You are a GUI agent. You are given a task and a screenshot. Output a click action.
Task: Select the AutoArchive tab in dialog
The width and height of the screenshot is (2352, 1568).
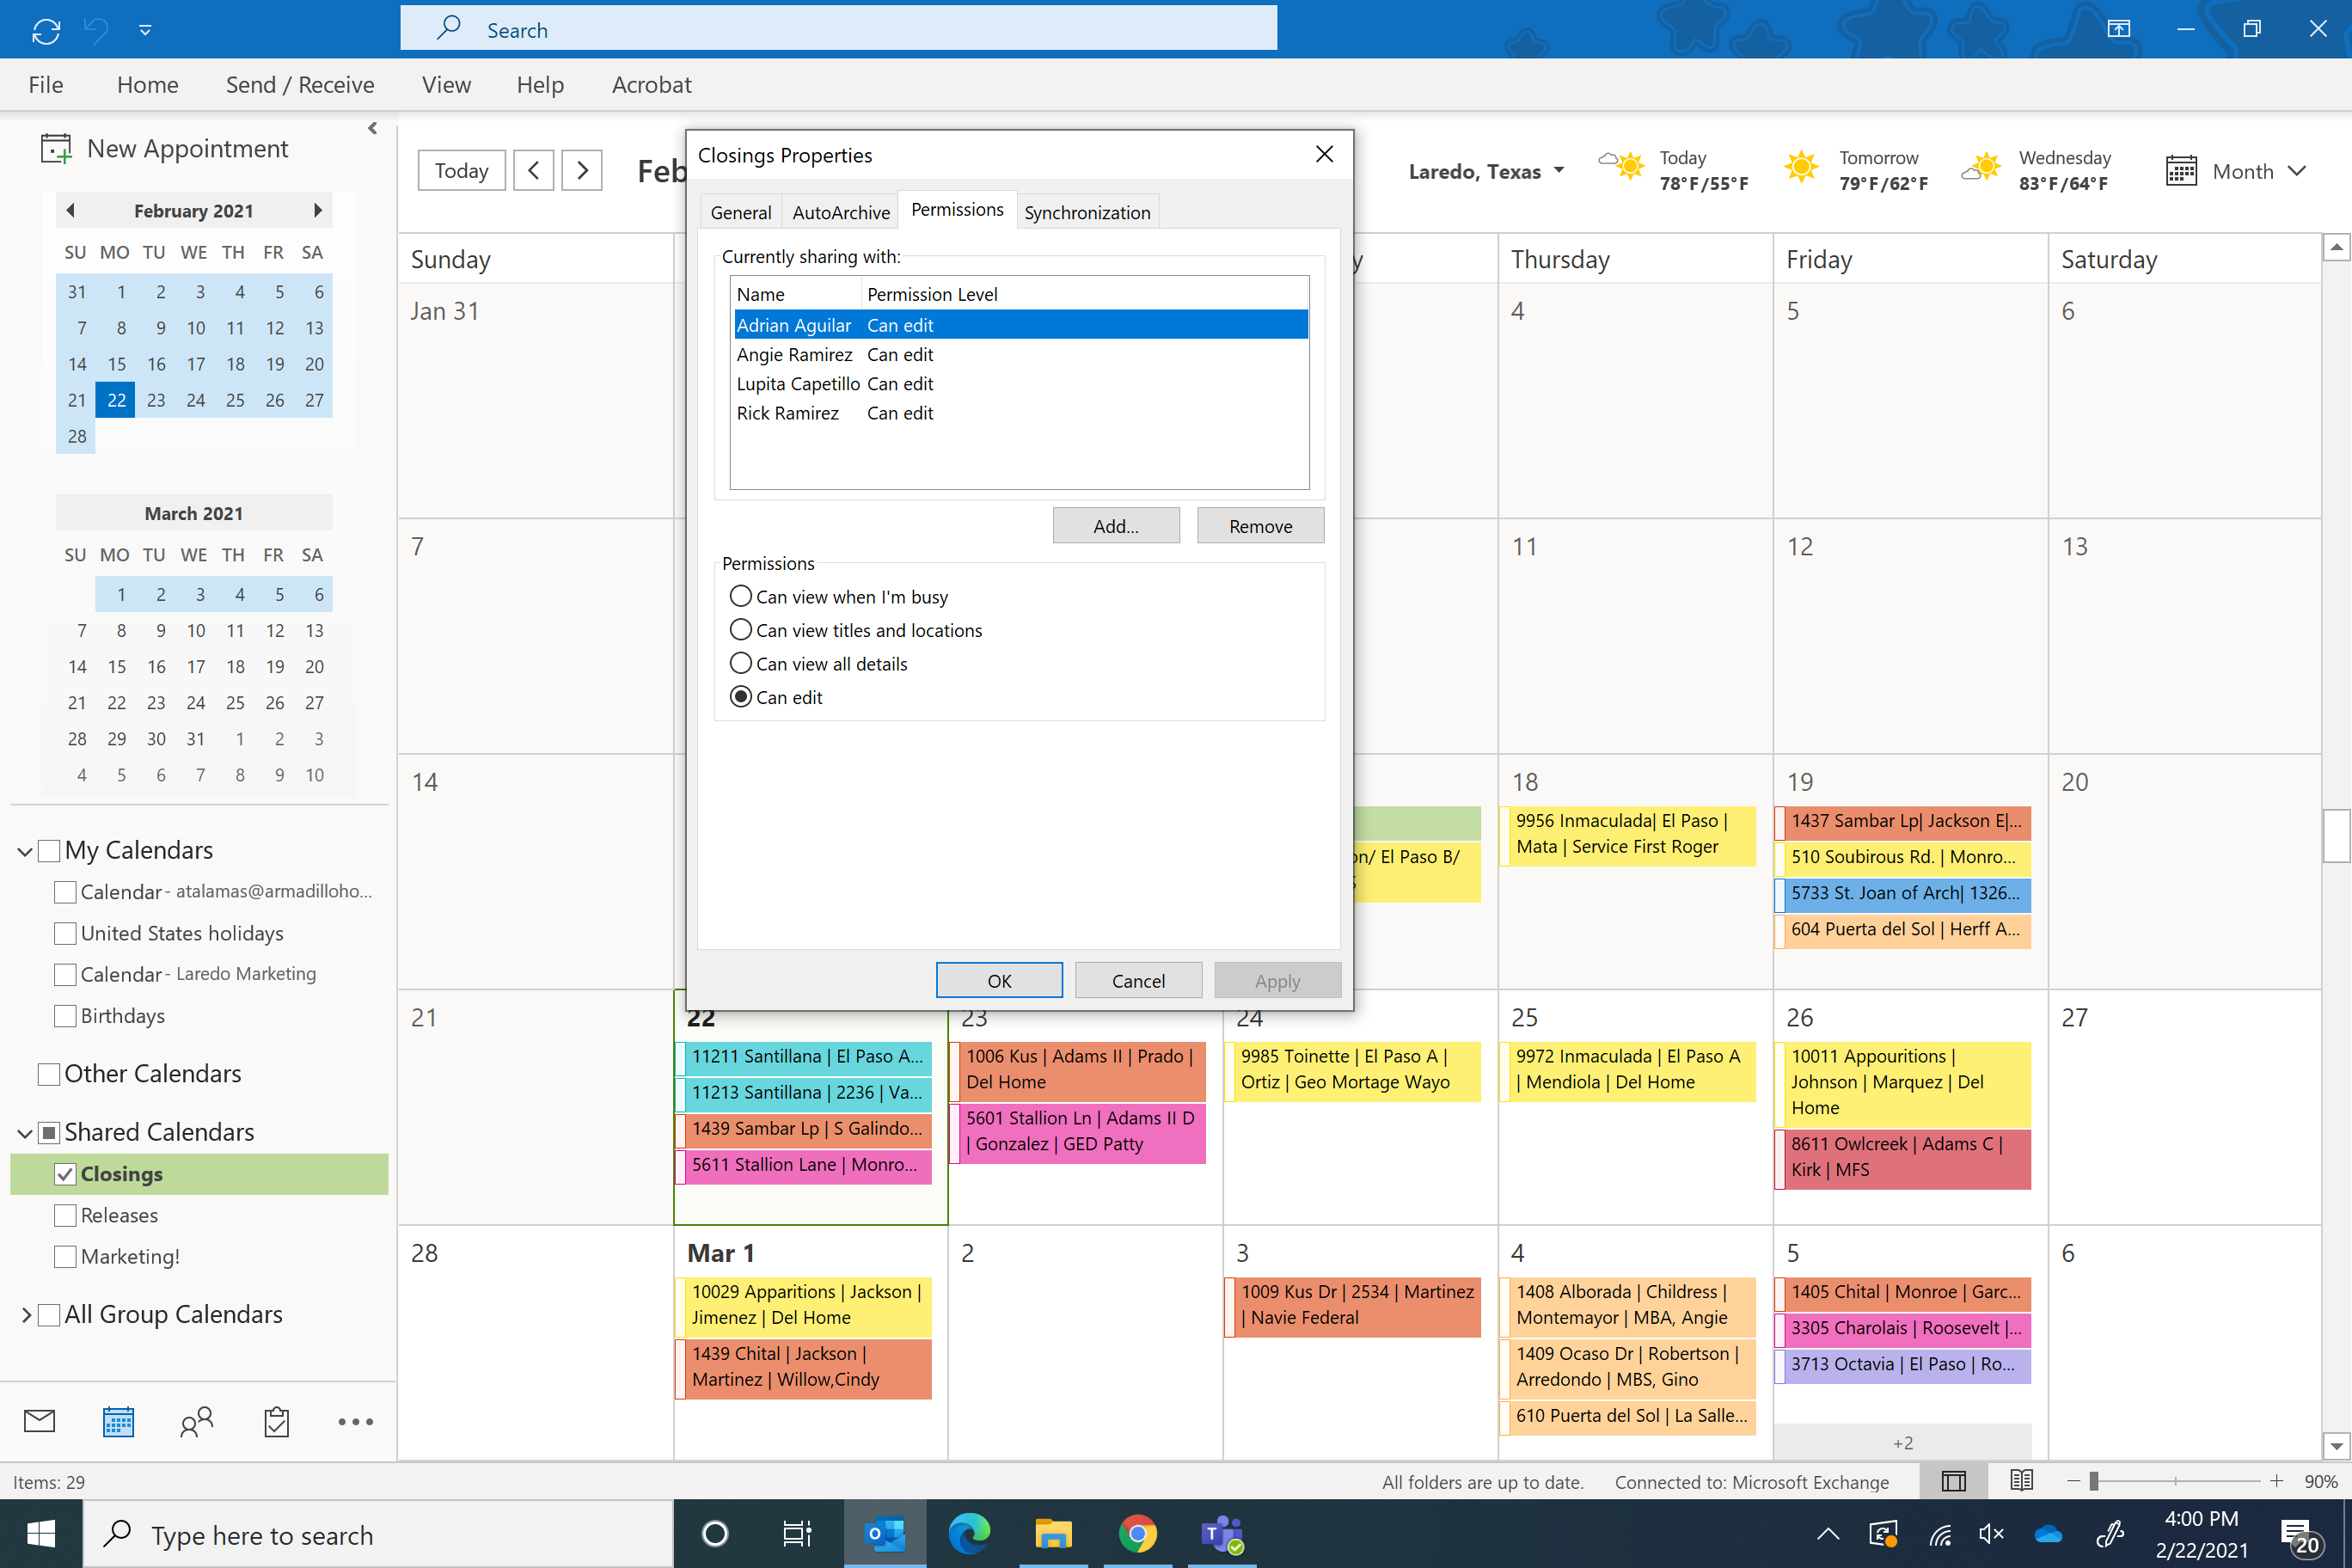[x=840, y=210]
